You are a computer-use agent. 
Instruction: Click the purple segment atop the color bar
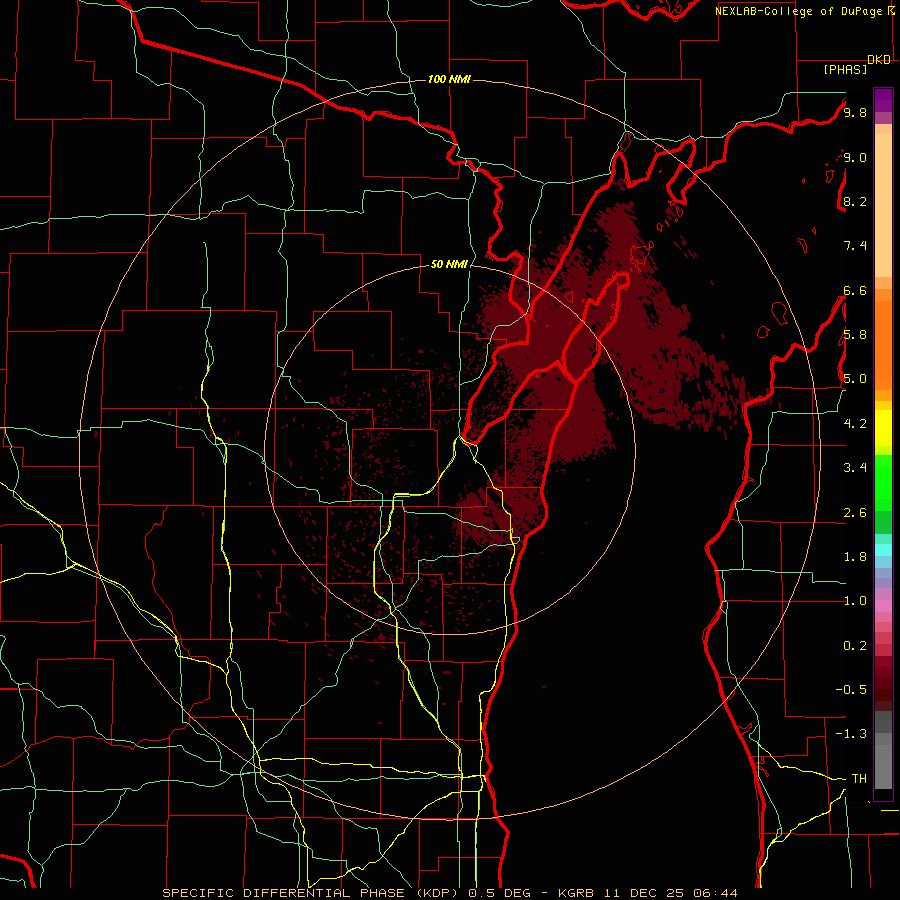(883, 100)
